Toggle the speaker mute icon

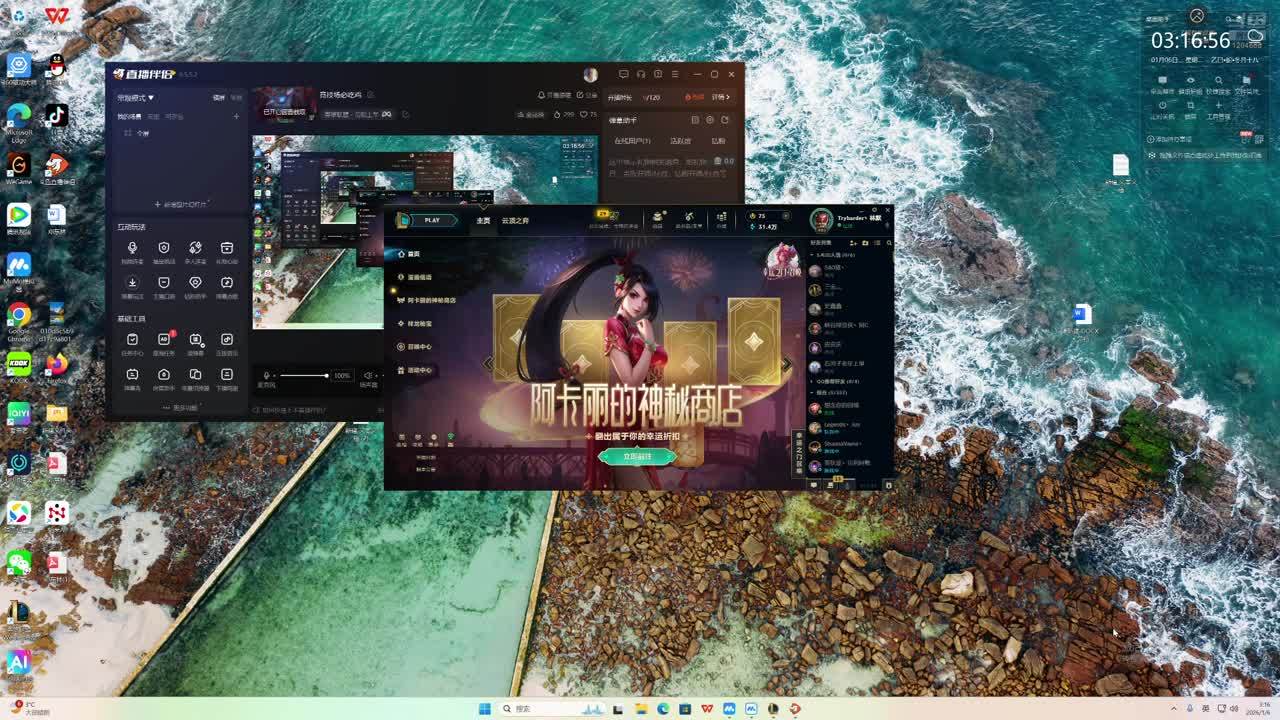pos(368,376)
